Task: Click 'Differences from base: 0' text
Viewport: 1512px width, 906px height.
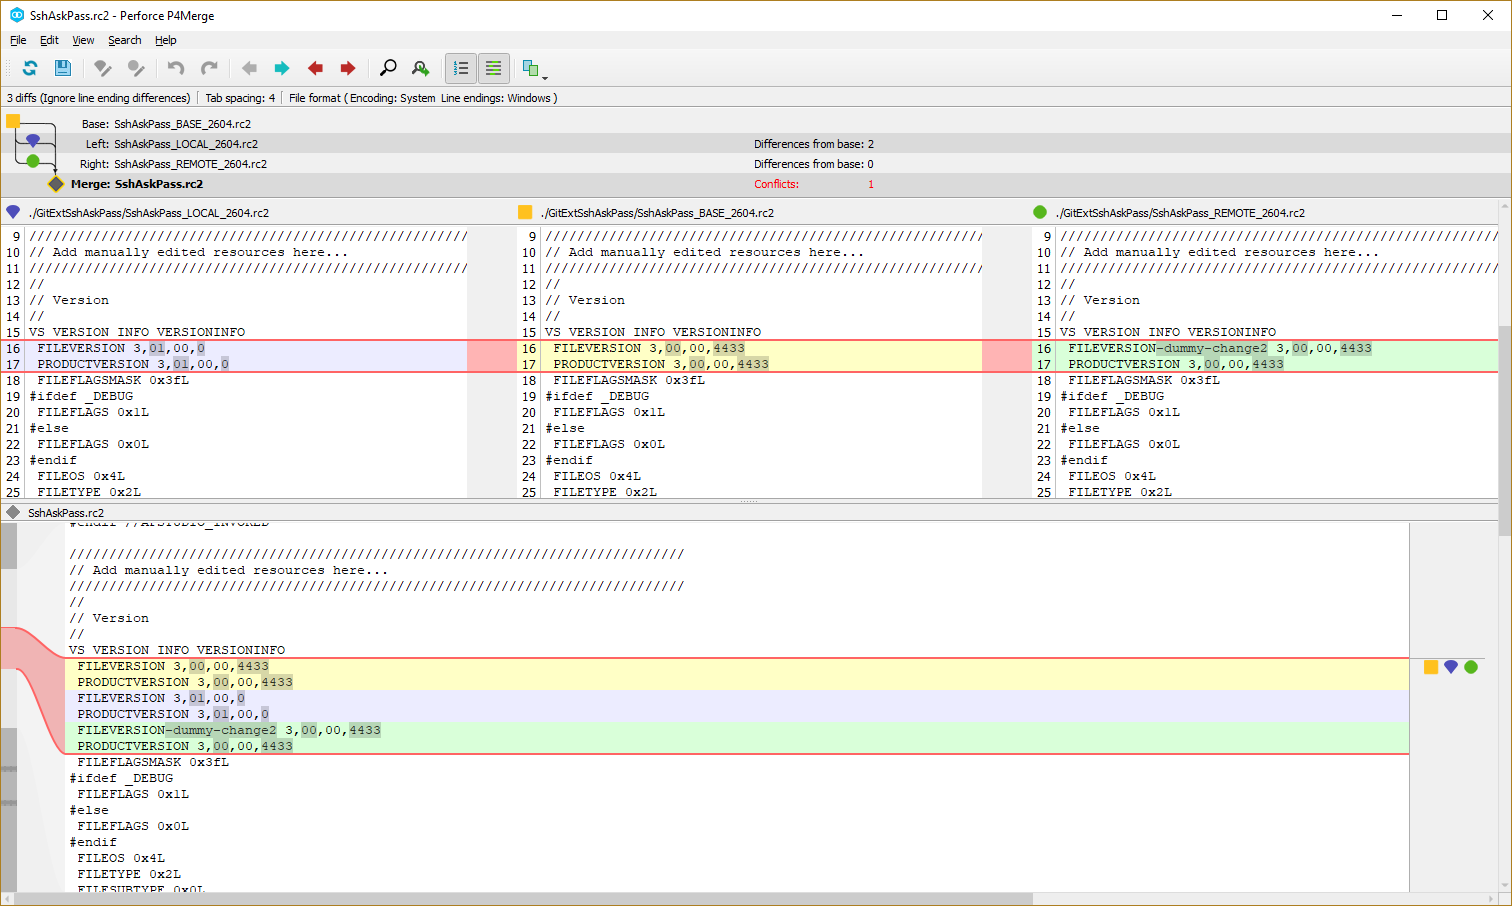Action: 814,164
